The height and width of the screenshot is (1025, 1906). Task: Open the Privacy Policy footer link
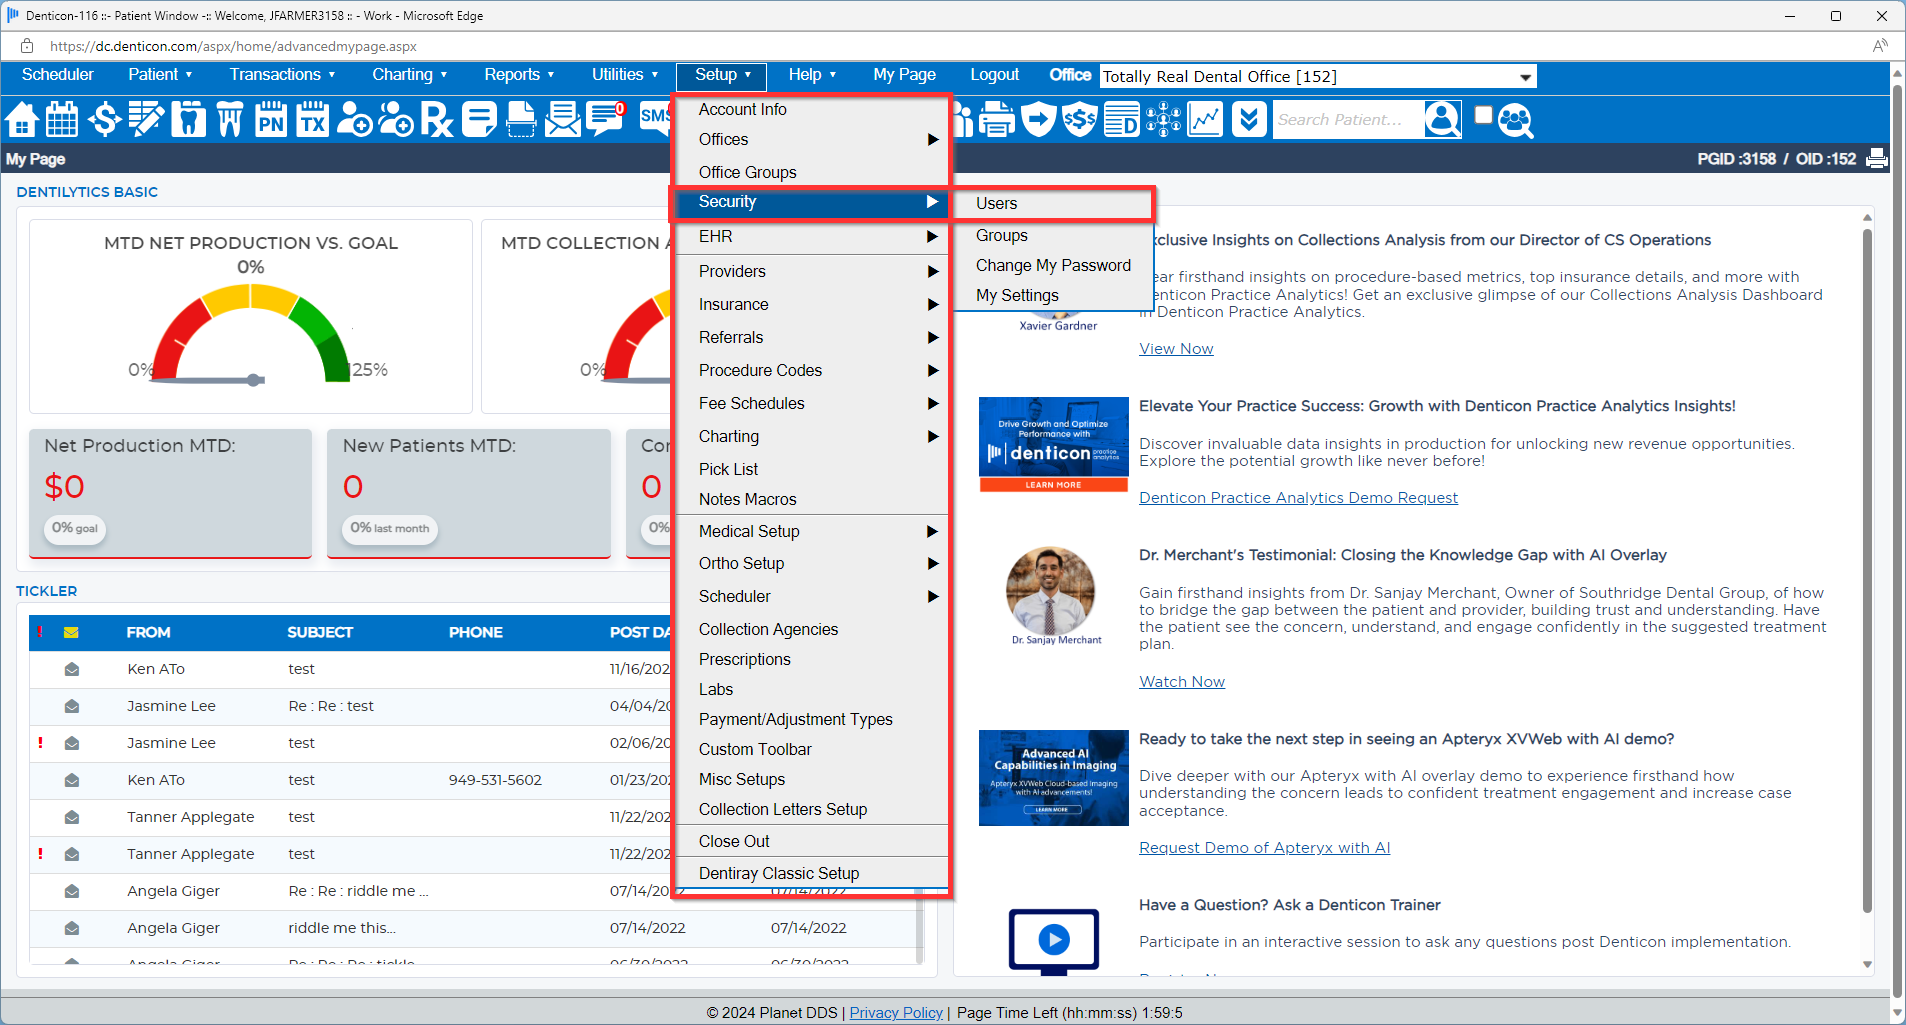point(896,1013)
